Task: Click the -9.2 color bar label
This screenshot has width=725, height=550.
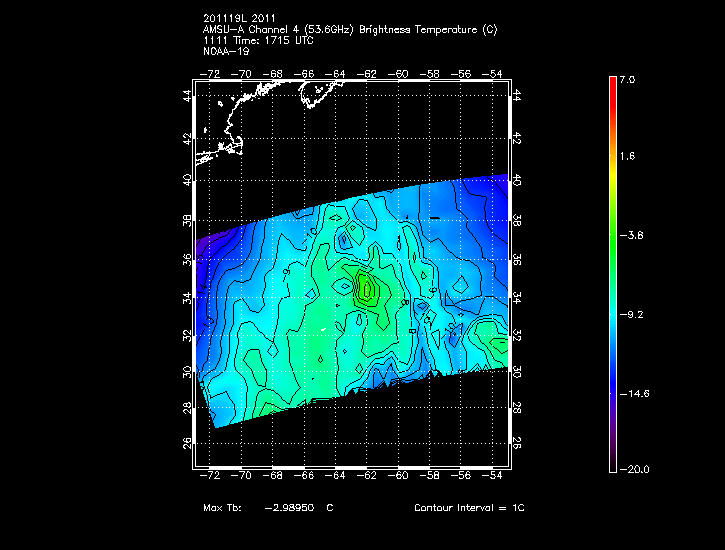Action: tap(630, 313)
